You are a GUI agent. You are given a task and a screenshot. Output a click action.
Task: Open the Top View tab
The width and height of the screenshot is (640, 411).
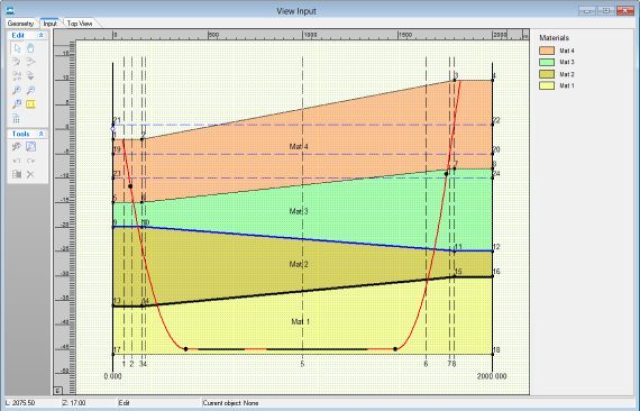[x=80, y=24]
